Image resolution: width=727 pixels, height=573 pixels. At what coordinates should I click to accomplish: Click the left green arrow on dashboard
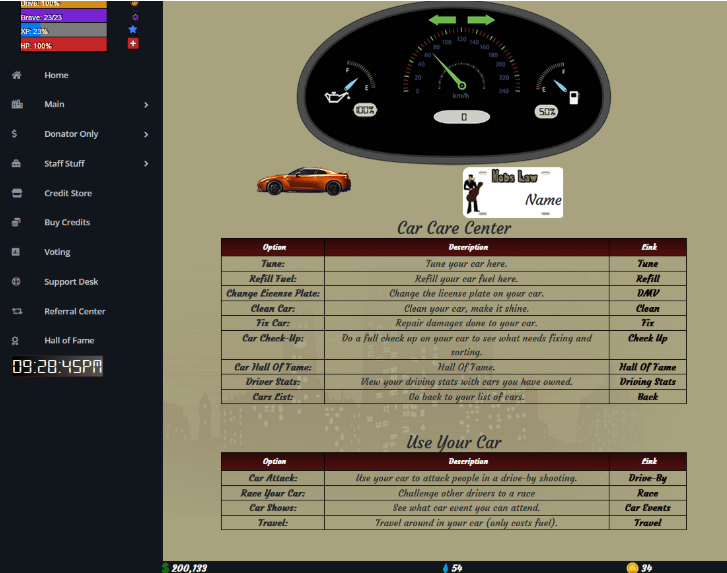pyautogui.click(x=442, y=20)
